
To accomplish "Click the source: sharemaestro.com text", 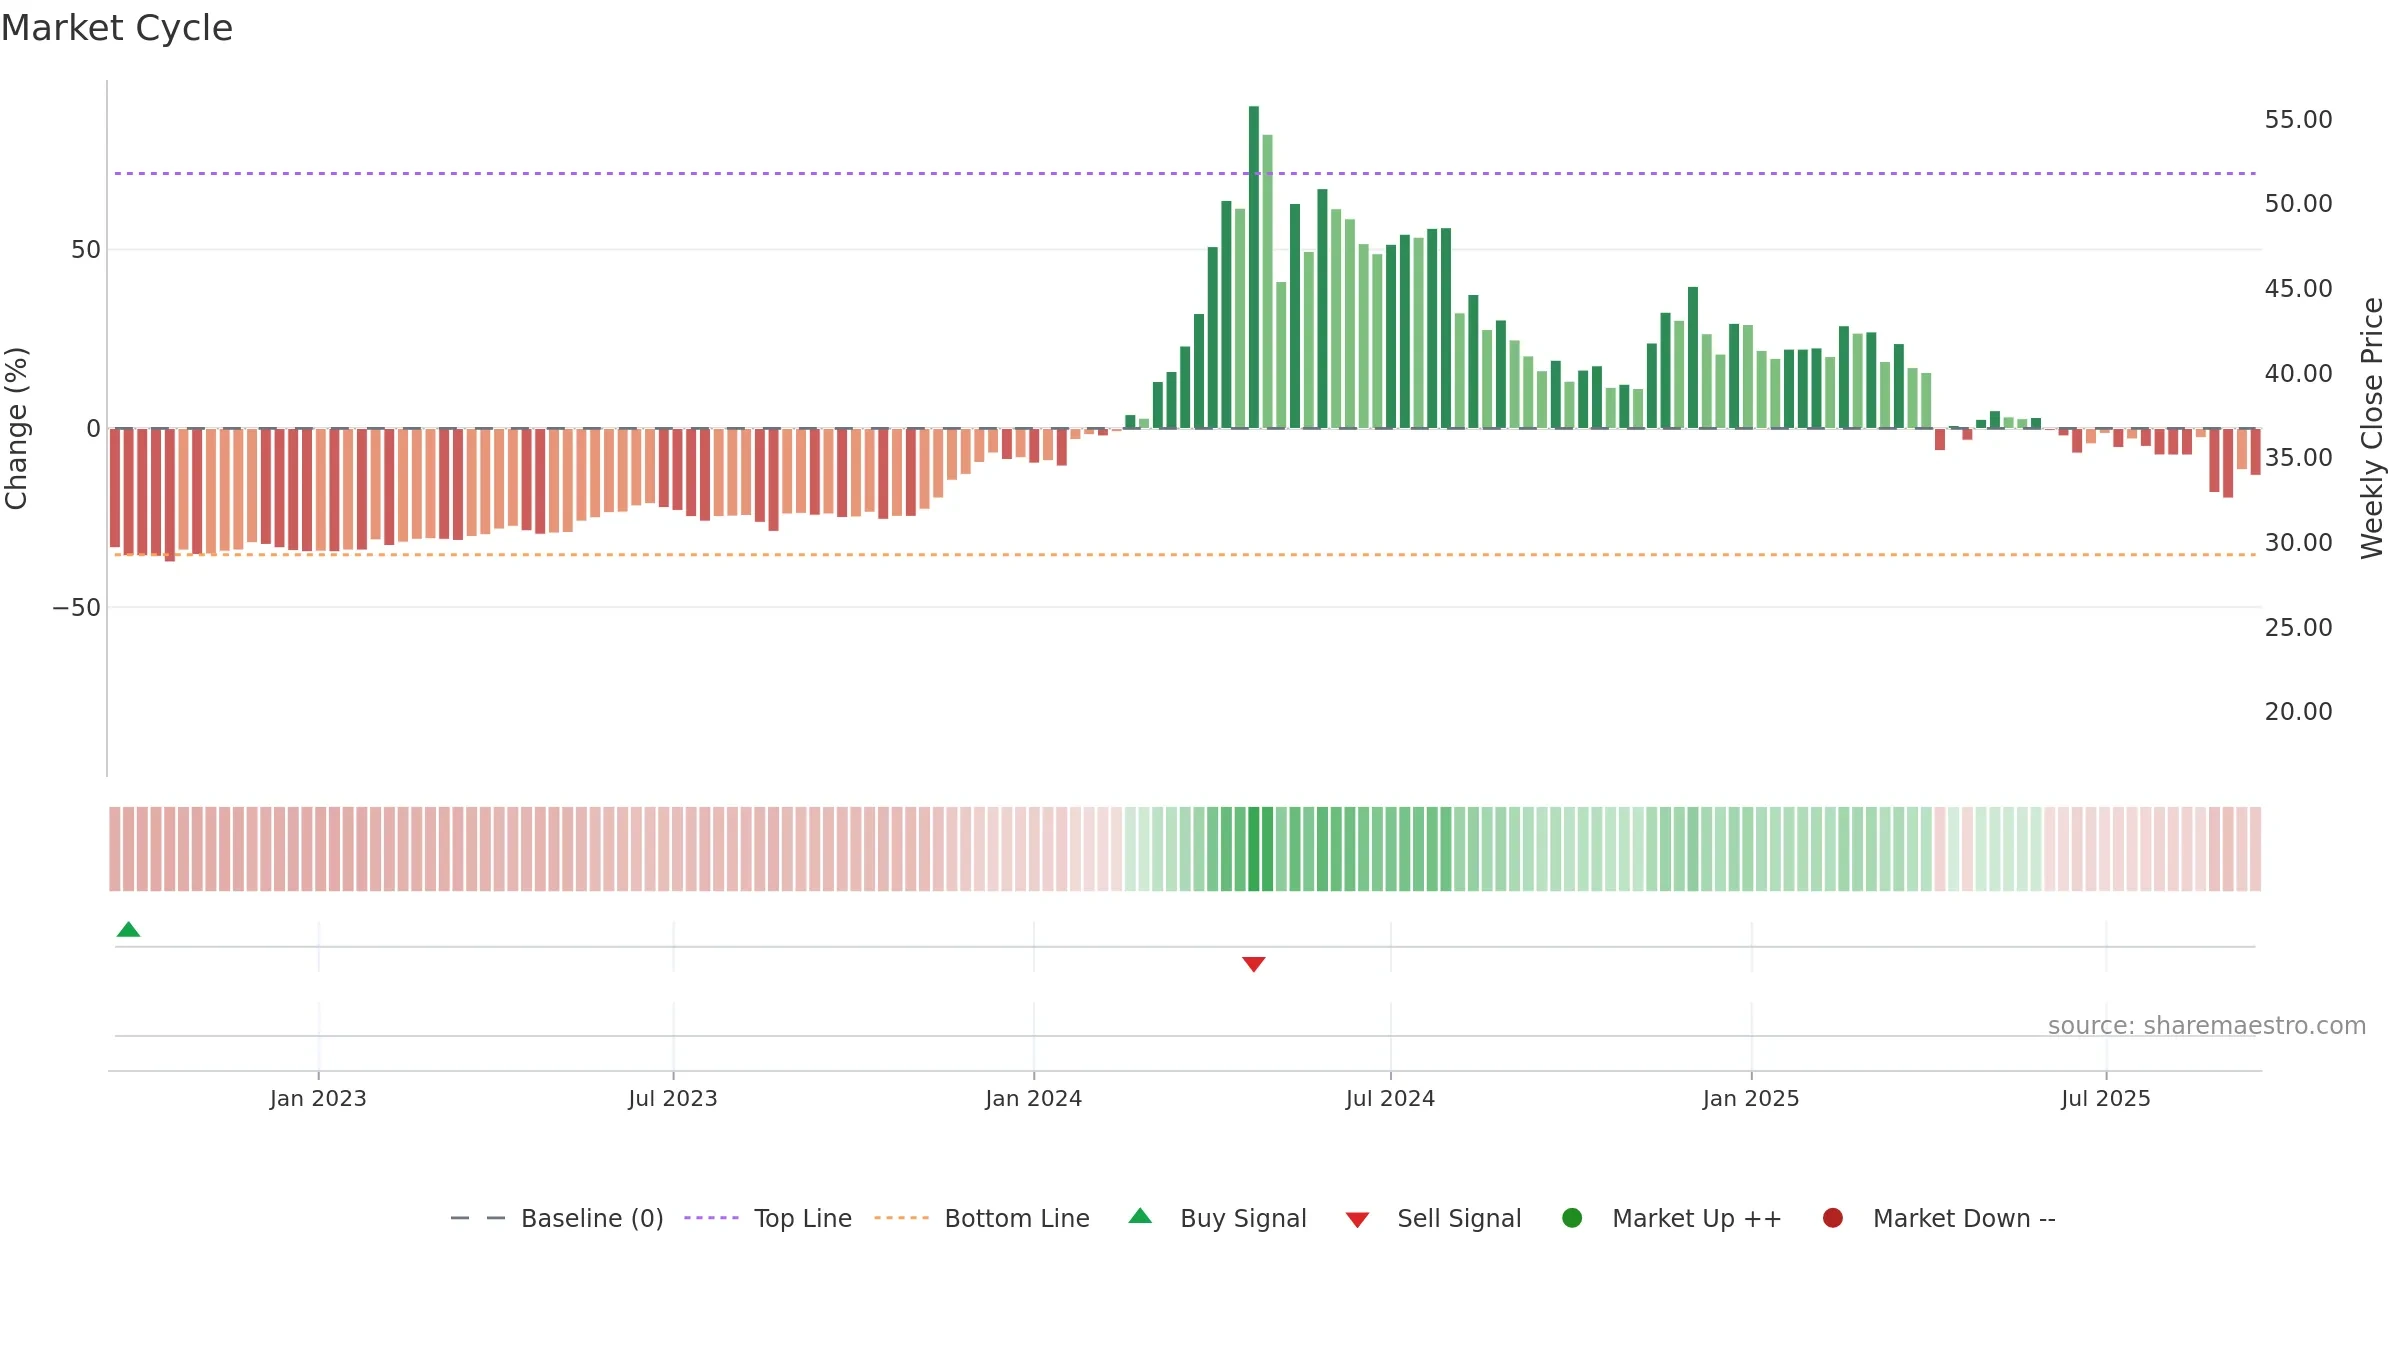I will coord(2207,1025).
